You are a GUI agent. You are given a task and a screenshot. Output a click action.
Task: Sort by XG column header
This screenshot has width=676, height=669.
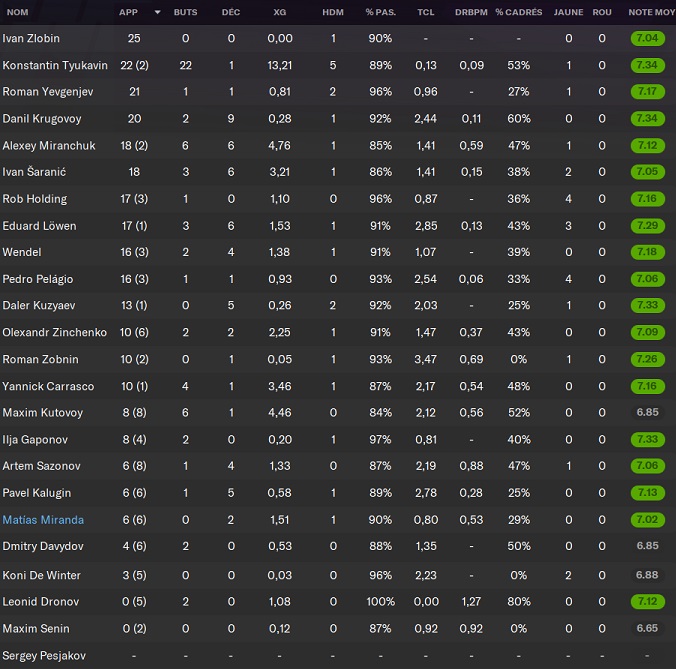point(280,12)
